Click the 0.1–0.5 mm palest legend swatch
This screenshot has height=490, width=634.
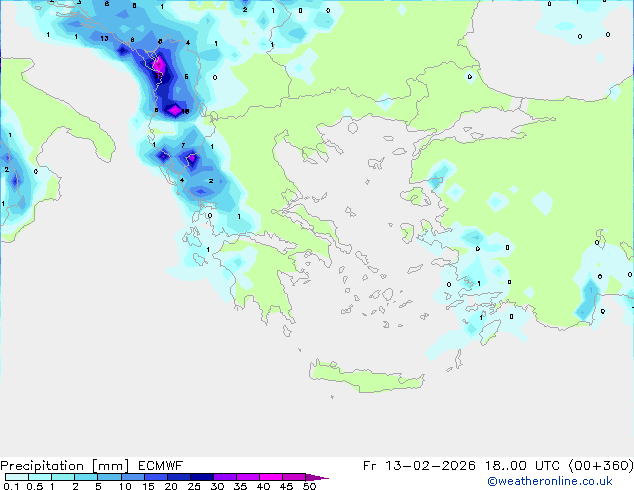[x=17, y=477]
